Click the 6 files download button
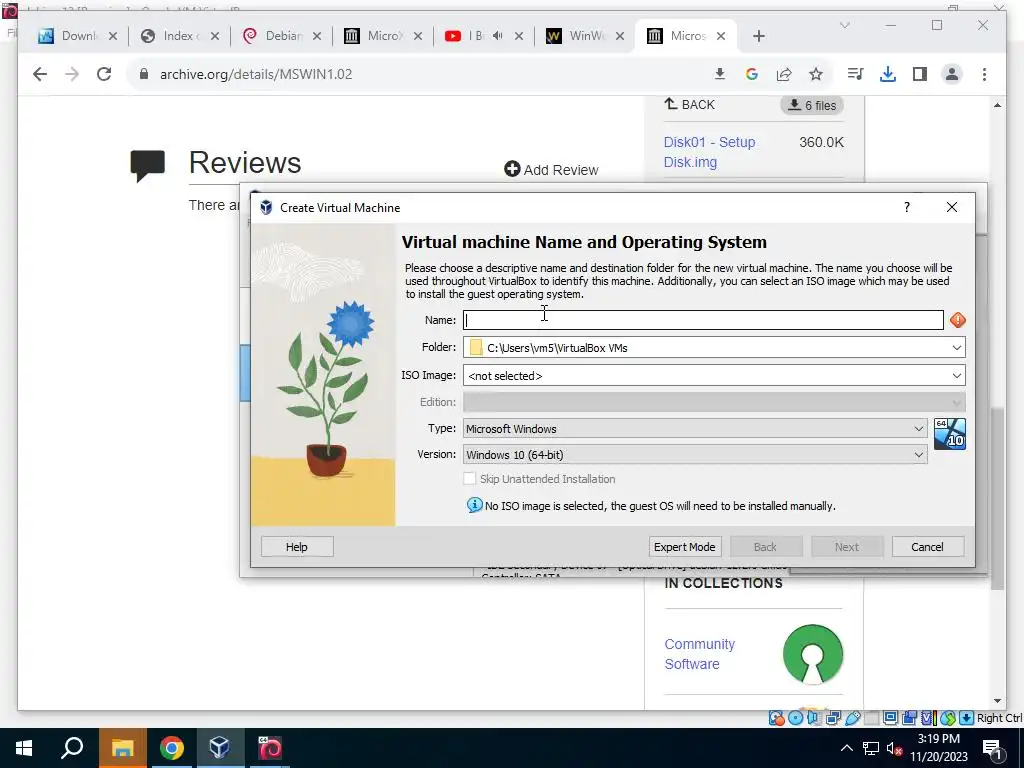Viewport: 1024px width, 768px height. 812,105
